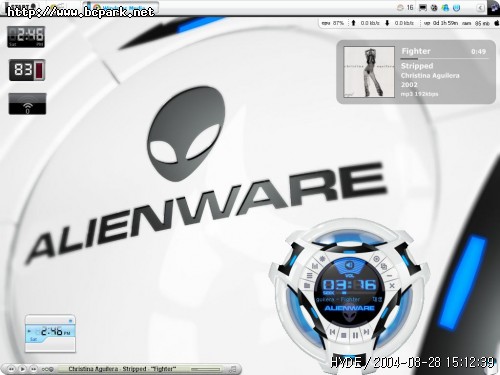Click the icon at the top right corner
This screenshot has height=375, width=500.
(493, 7)
